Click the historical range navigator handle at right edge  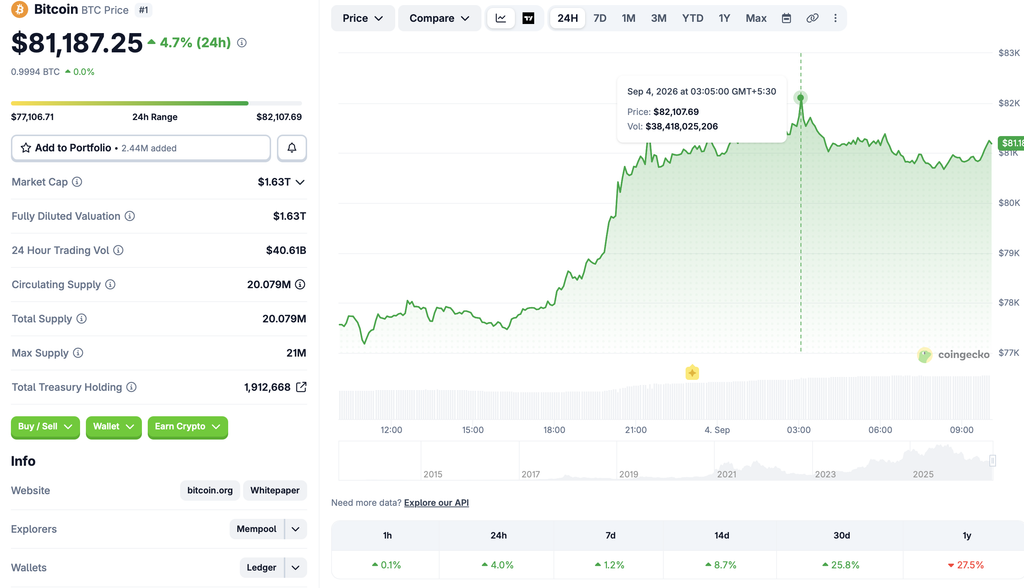tap(992, 461)
